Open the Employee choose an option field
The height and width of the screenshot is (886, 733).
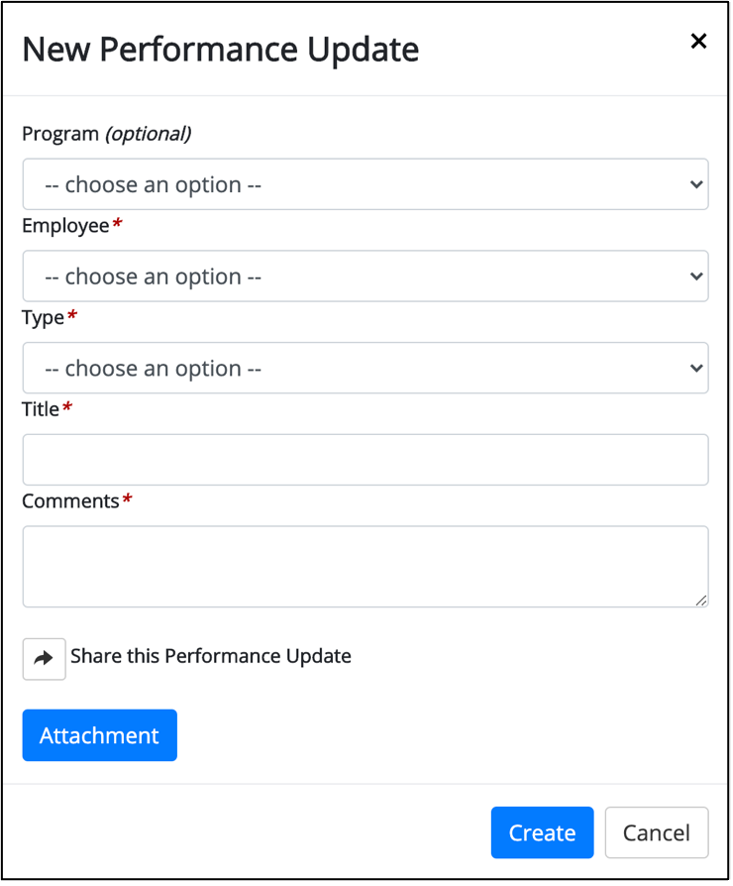(365, 276)
